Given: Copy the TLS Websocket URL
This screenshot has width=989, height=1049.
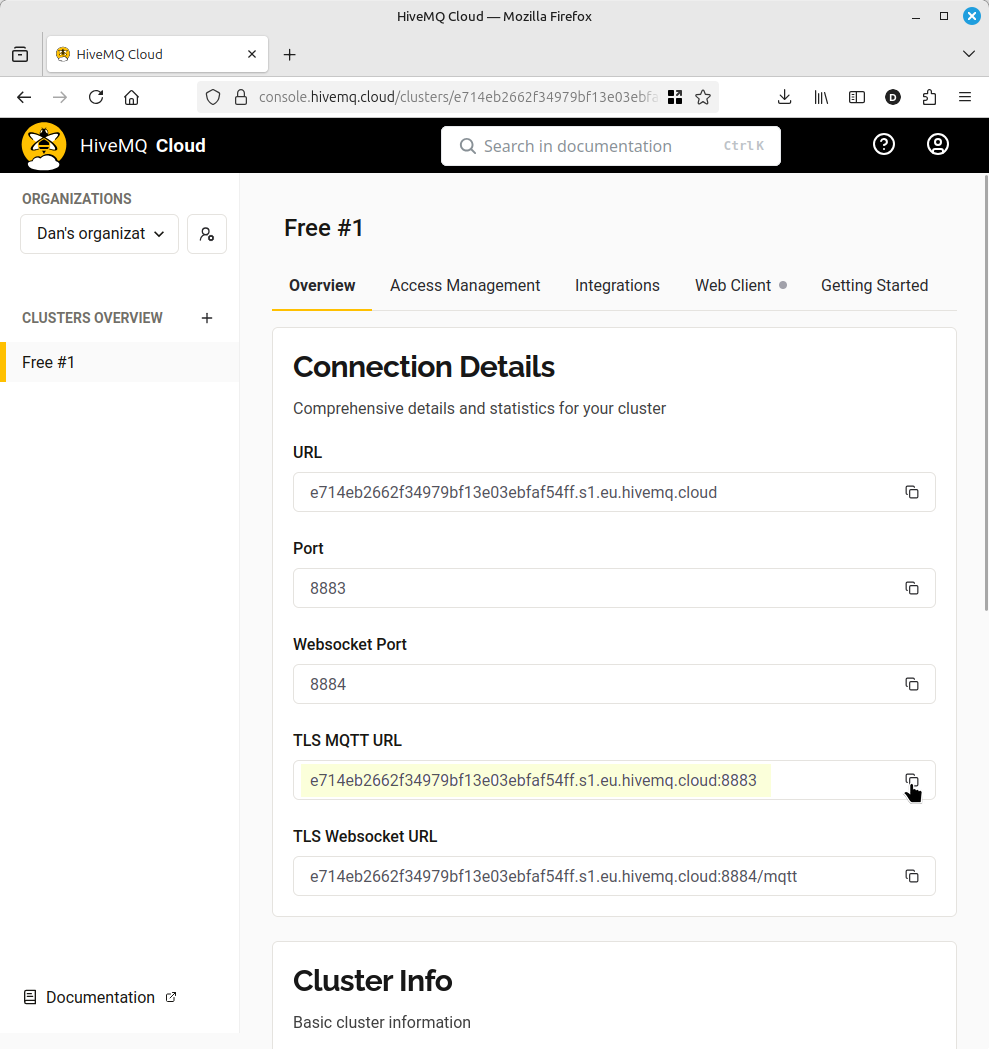Looking at the screenshot, I should tap(911, 876).
